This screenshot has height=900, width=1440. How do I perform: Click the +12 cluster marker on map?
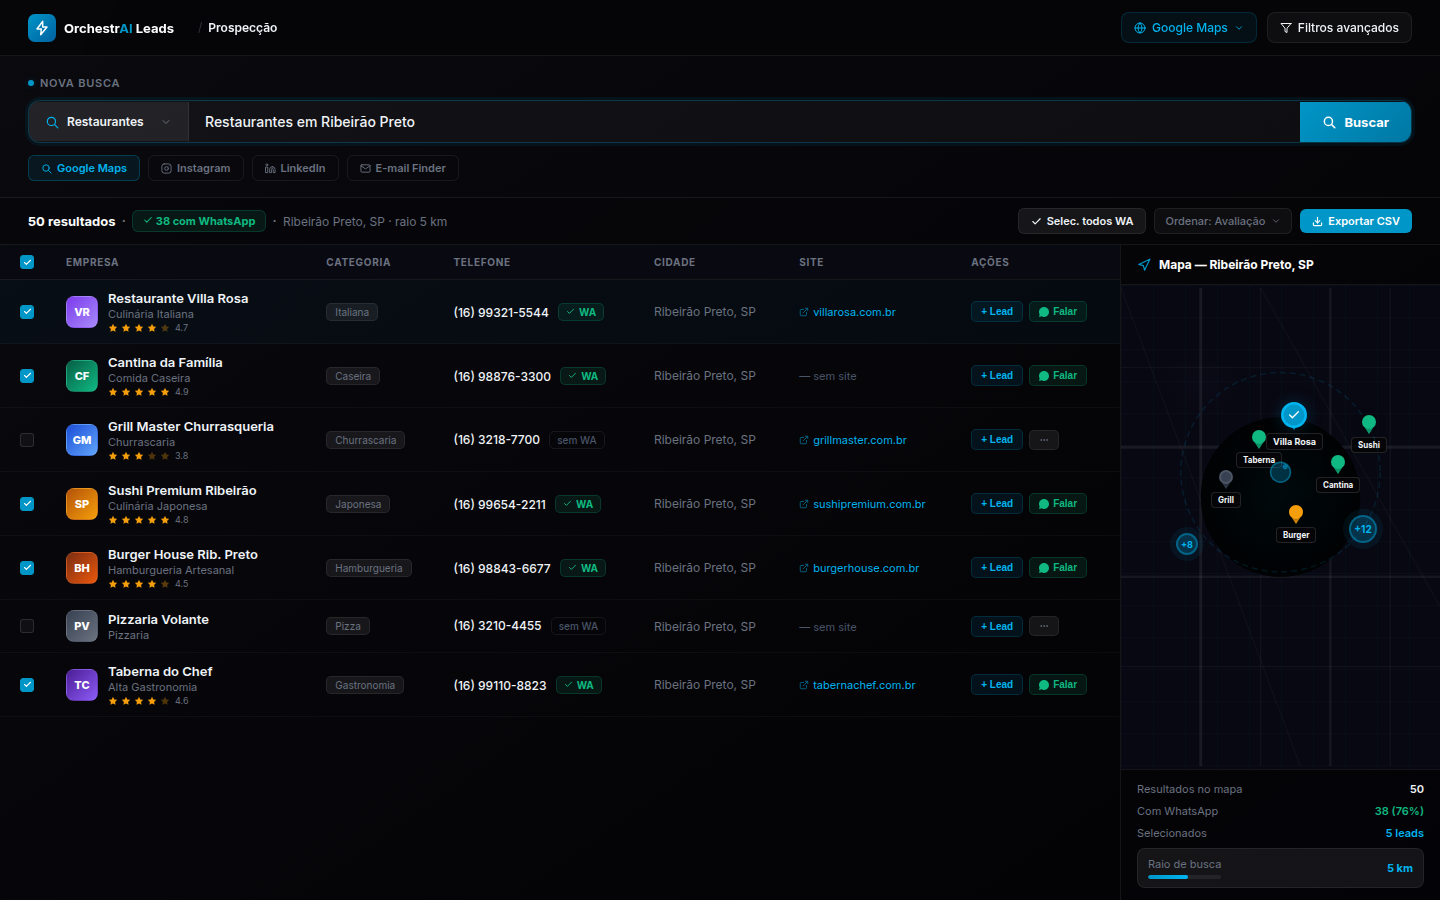click(1363, 529)
